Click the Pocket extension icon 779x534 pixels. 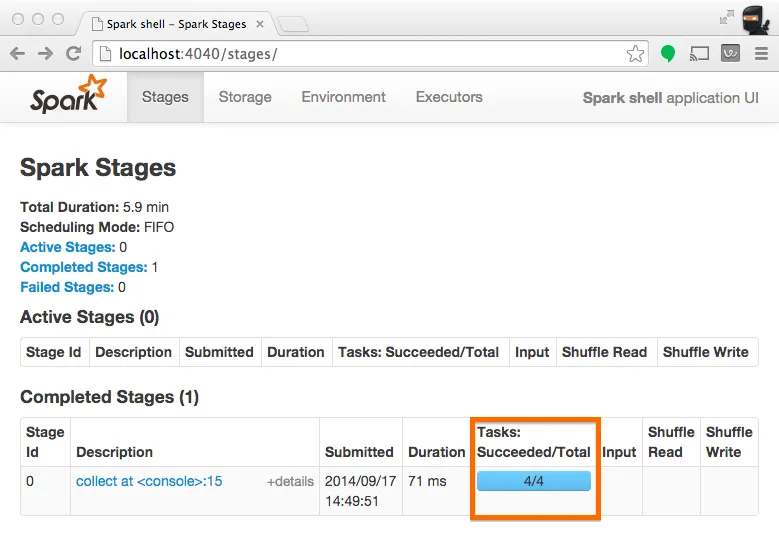click(x=730, y=54)
